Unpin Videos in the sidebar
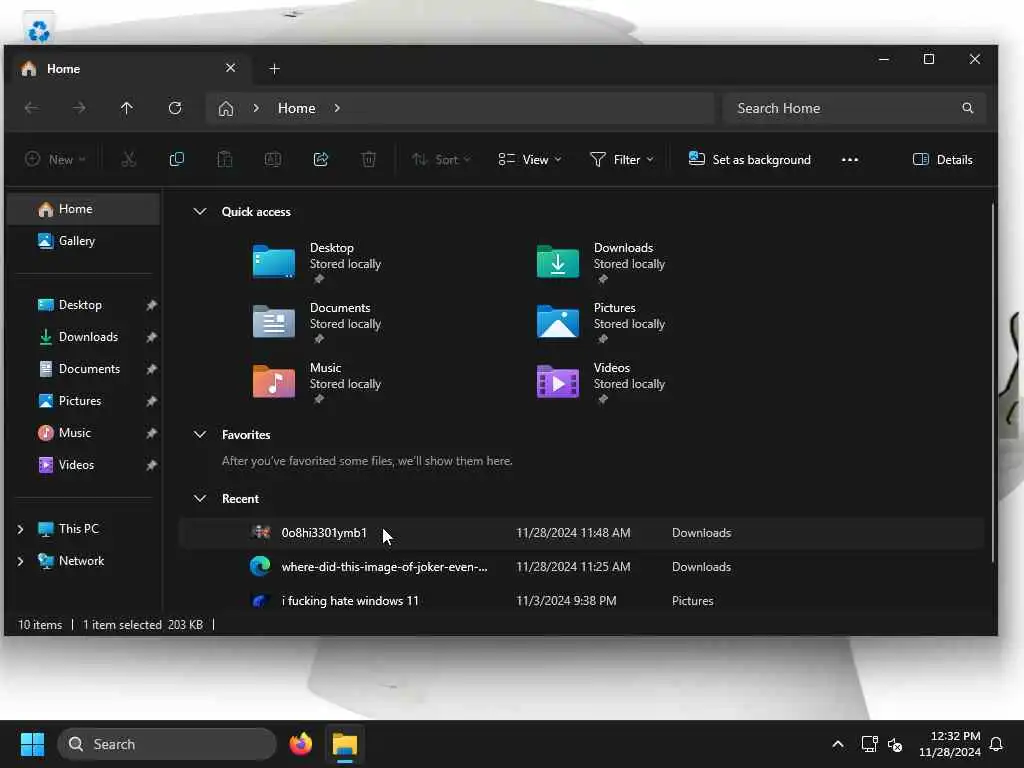 click(152, 465)
